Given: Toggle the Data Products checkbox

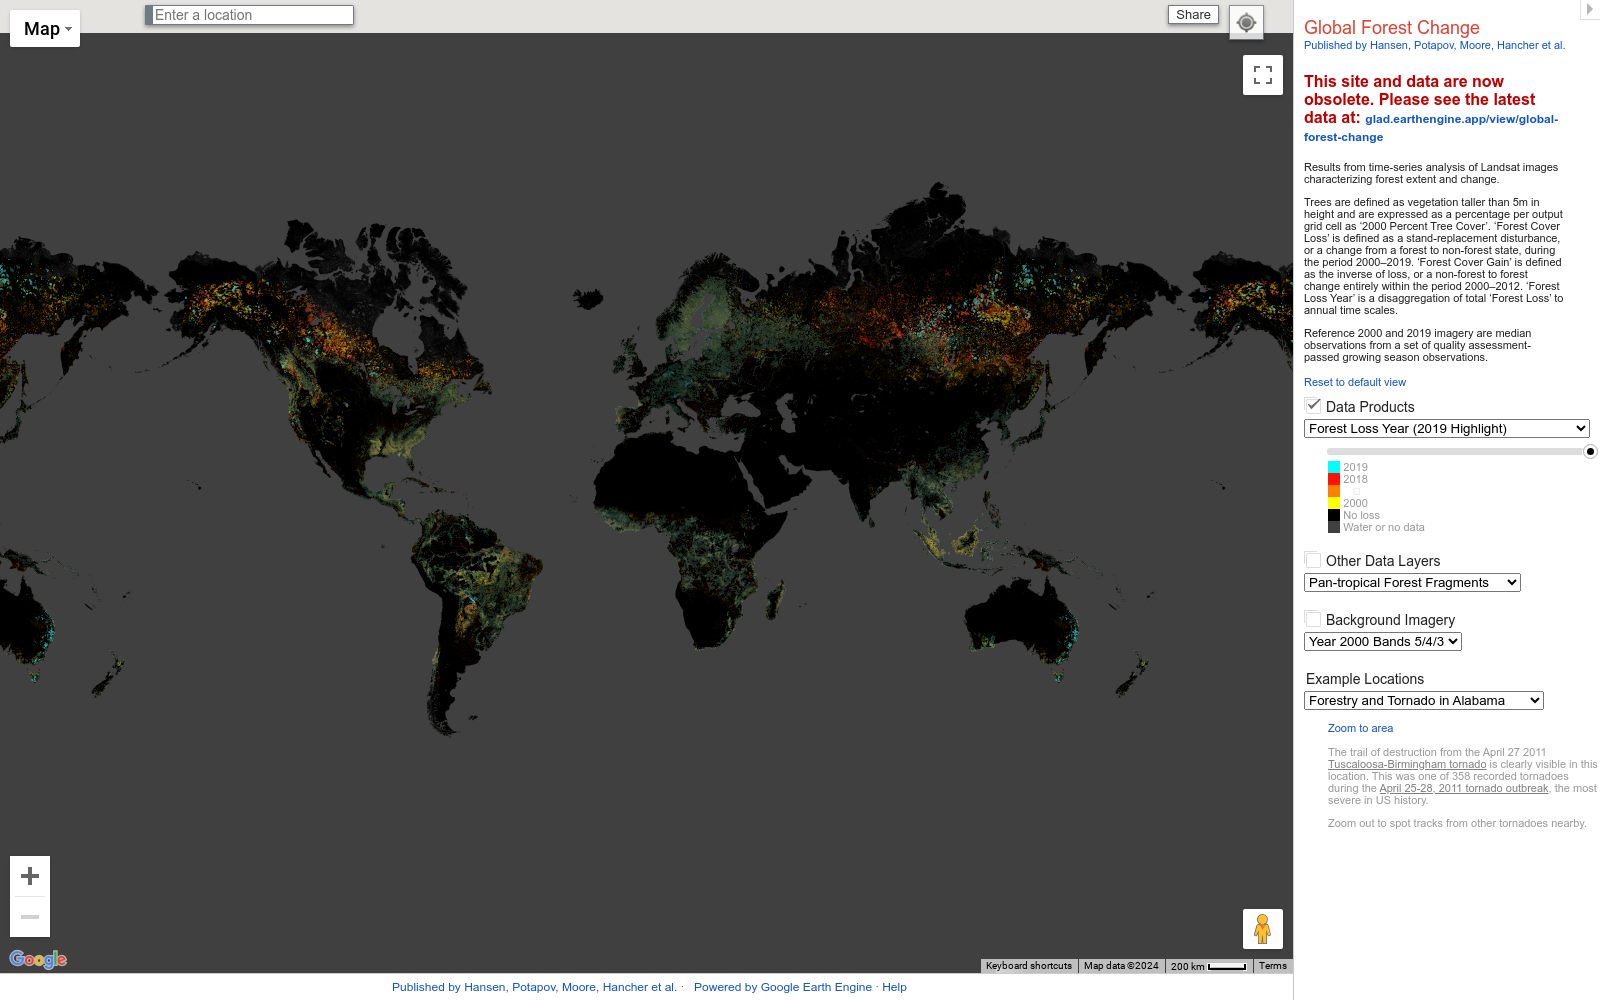Looking at the screenshot, I should tap(1313, 406).
